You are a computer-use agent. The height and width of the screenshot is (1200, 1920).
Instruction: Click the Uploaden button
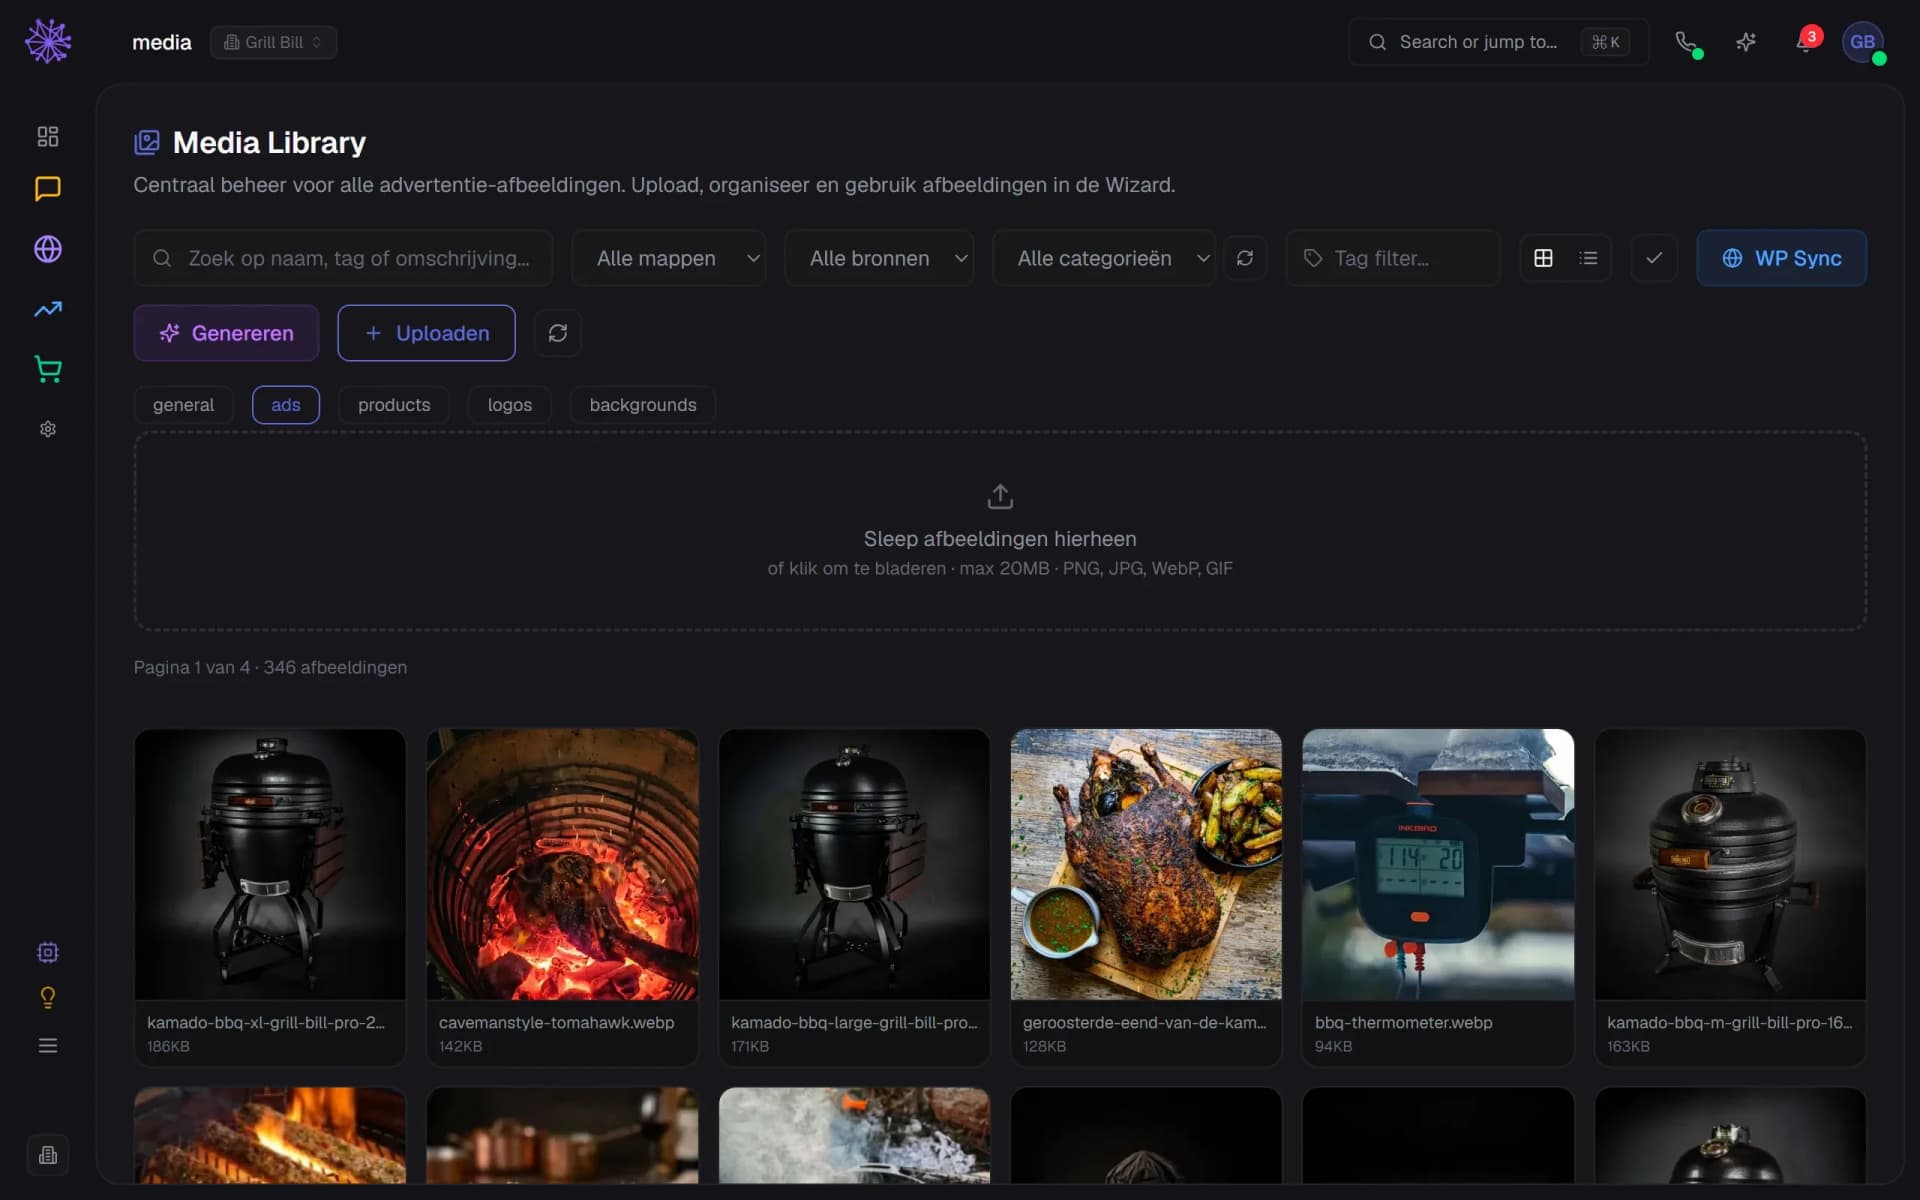(x=427, y=333)
